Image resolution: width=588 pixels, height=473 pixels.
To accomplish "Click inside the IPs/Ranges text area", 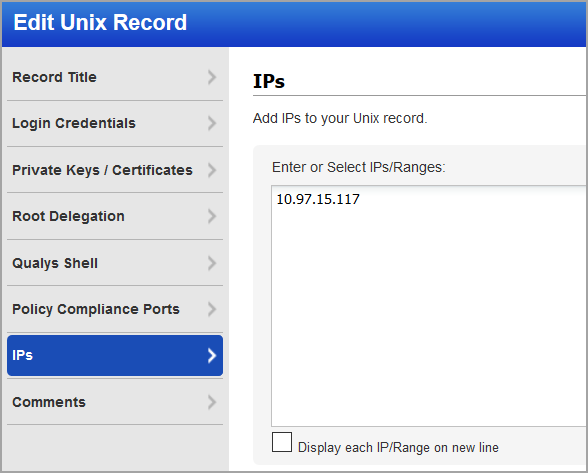I will click(429, 306).
